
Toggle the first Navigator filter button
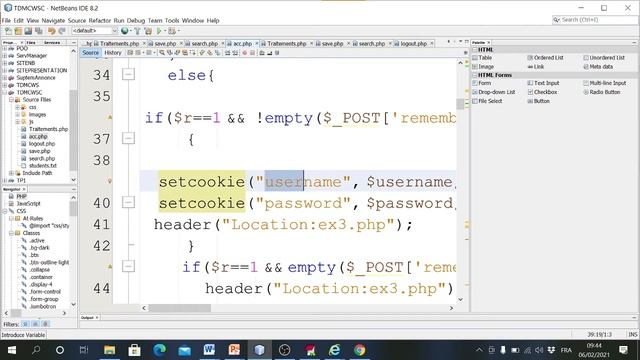[25, 324]
